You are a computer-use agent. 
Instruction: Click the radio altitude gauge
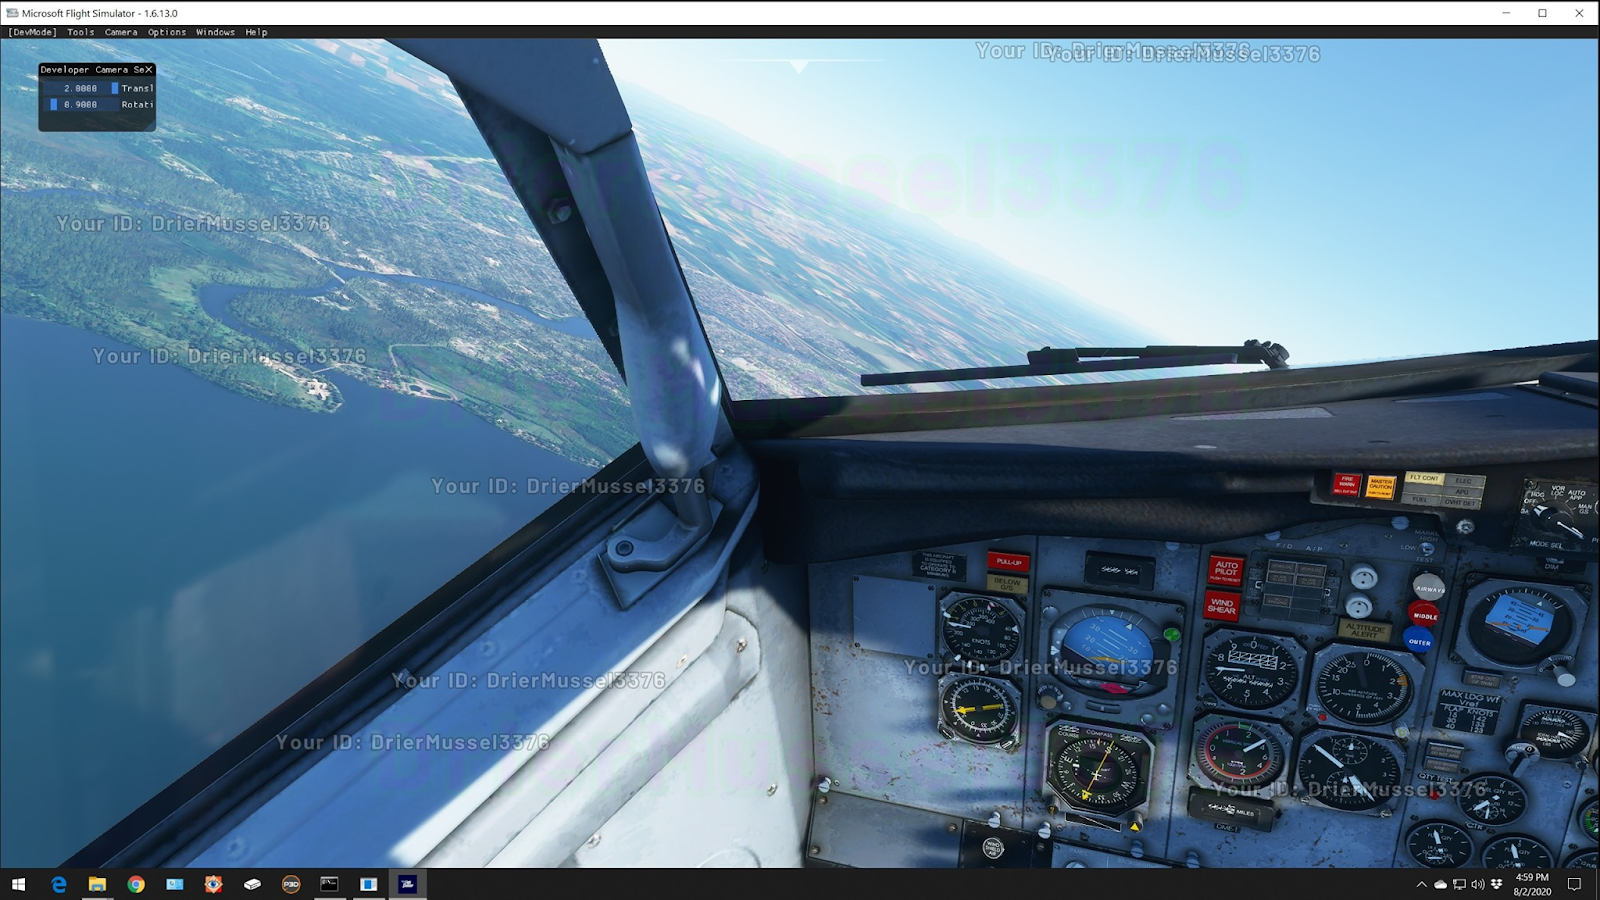click(x=1363, y=685)
